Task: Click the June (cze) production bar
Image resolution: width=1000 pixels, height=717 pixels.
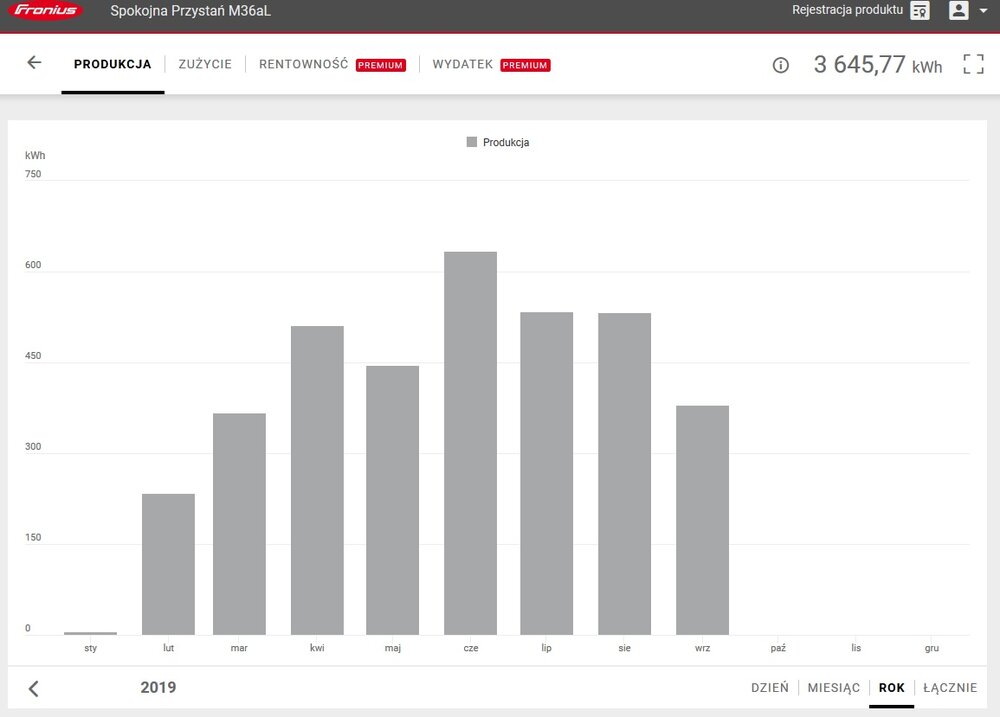Action: (x=470, y=443)
